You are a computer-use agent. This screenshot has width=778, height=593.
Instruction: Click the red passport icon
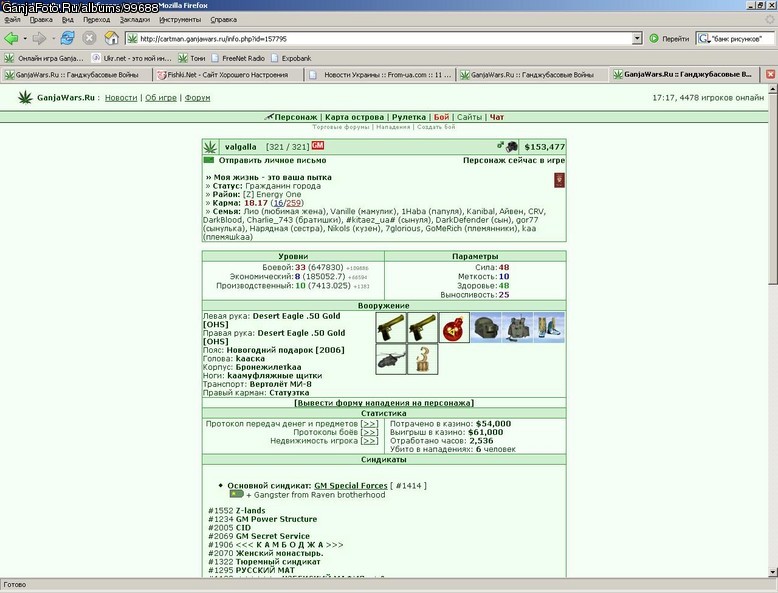click(x=559, y=180)
